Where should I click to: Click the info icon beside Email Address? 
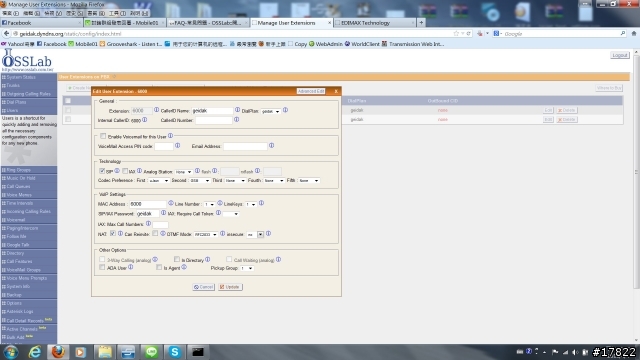point(271,145)
